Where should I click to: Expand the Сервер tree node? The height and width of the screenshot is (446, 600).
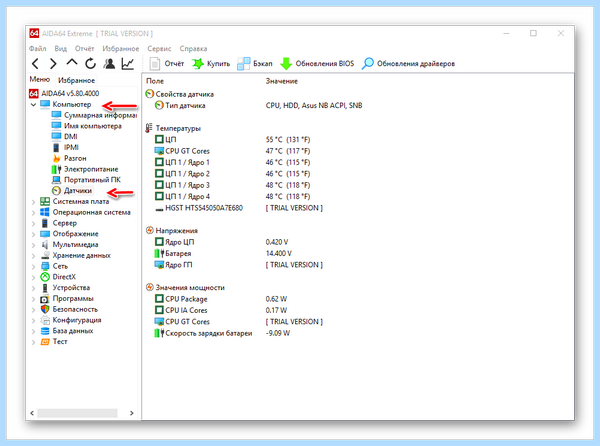(33, 223)
